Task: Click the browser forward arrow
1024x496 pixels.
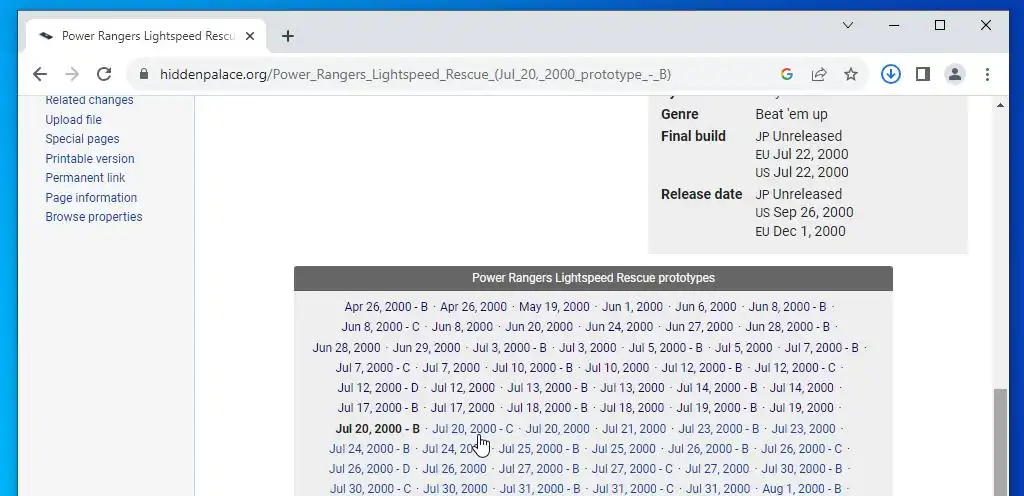Action: click(72, 74)
